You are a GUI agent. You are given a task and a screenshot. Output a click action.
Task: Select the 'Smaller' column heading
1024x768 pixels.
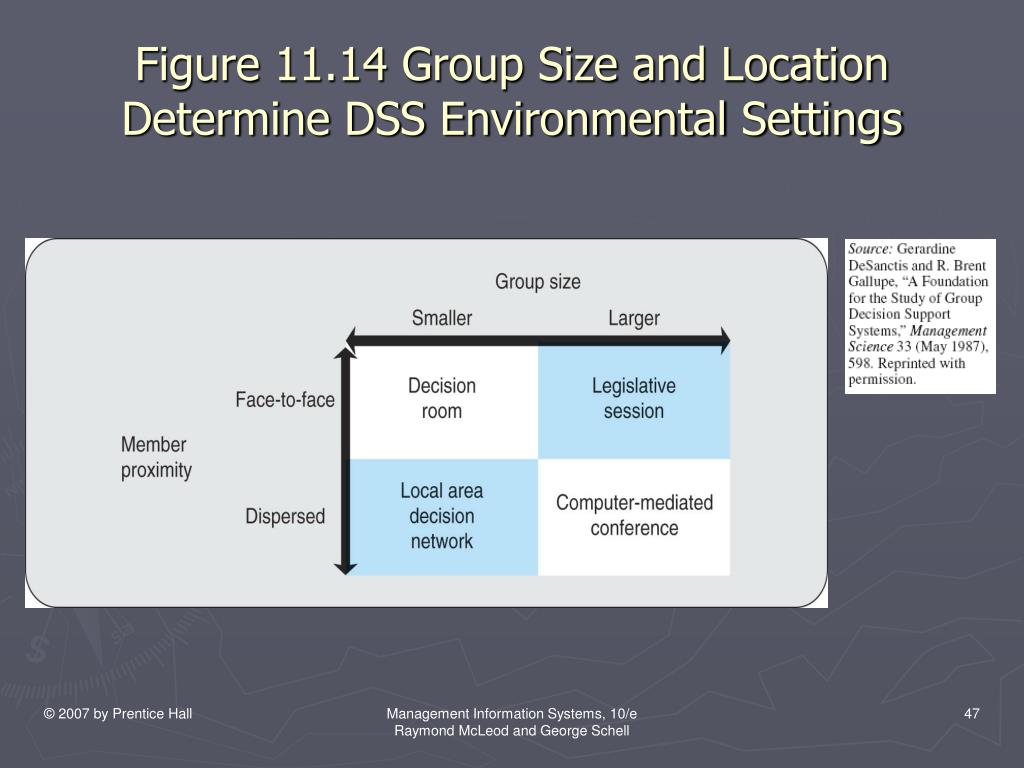coord(441,318)
